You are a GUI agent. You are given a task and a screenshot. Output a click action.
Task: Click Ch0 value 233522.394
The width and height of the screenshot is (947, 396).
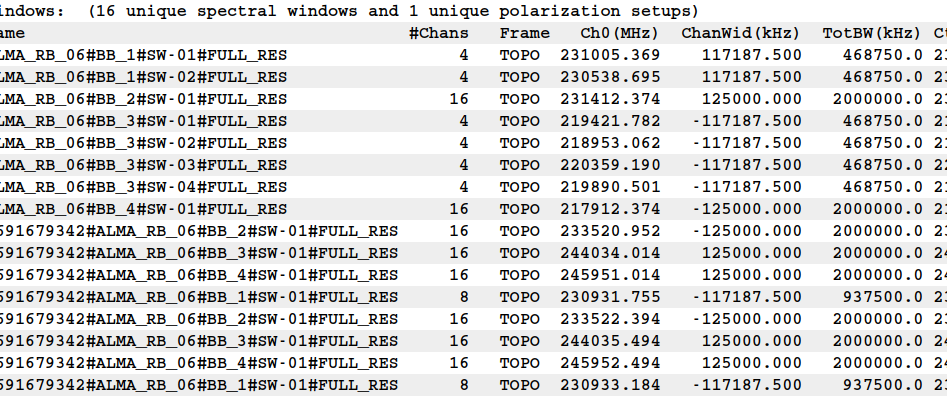610,319
